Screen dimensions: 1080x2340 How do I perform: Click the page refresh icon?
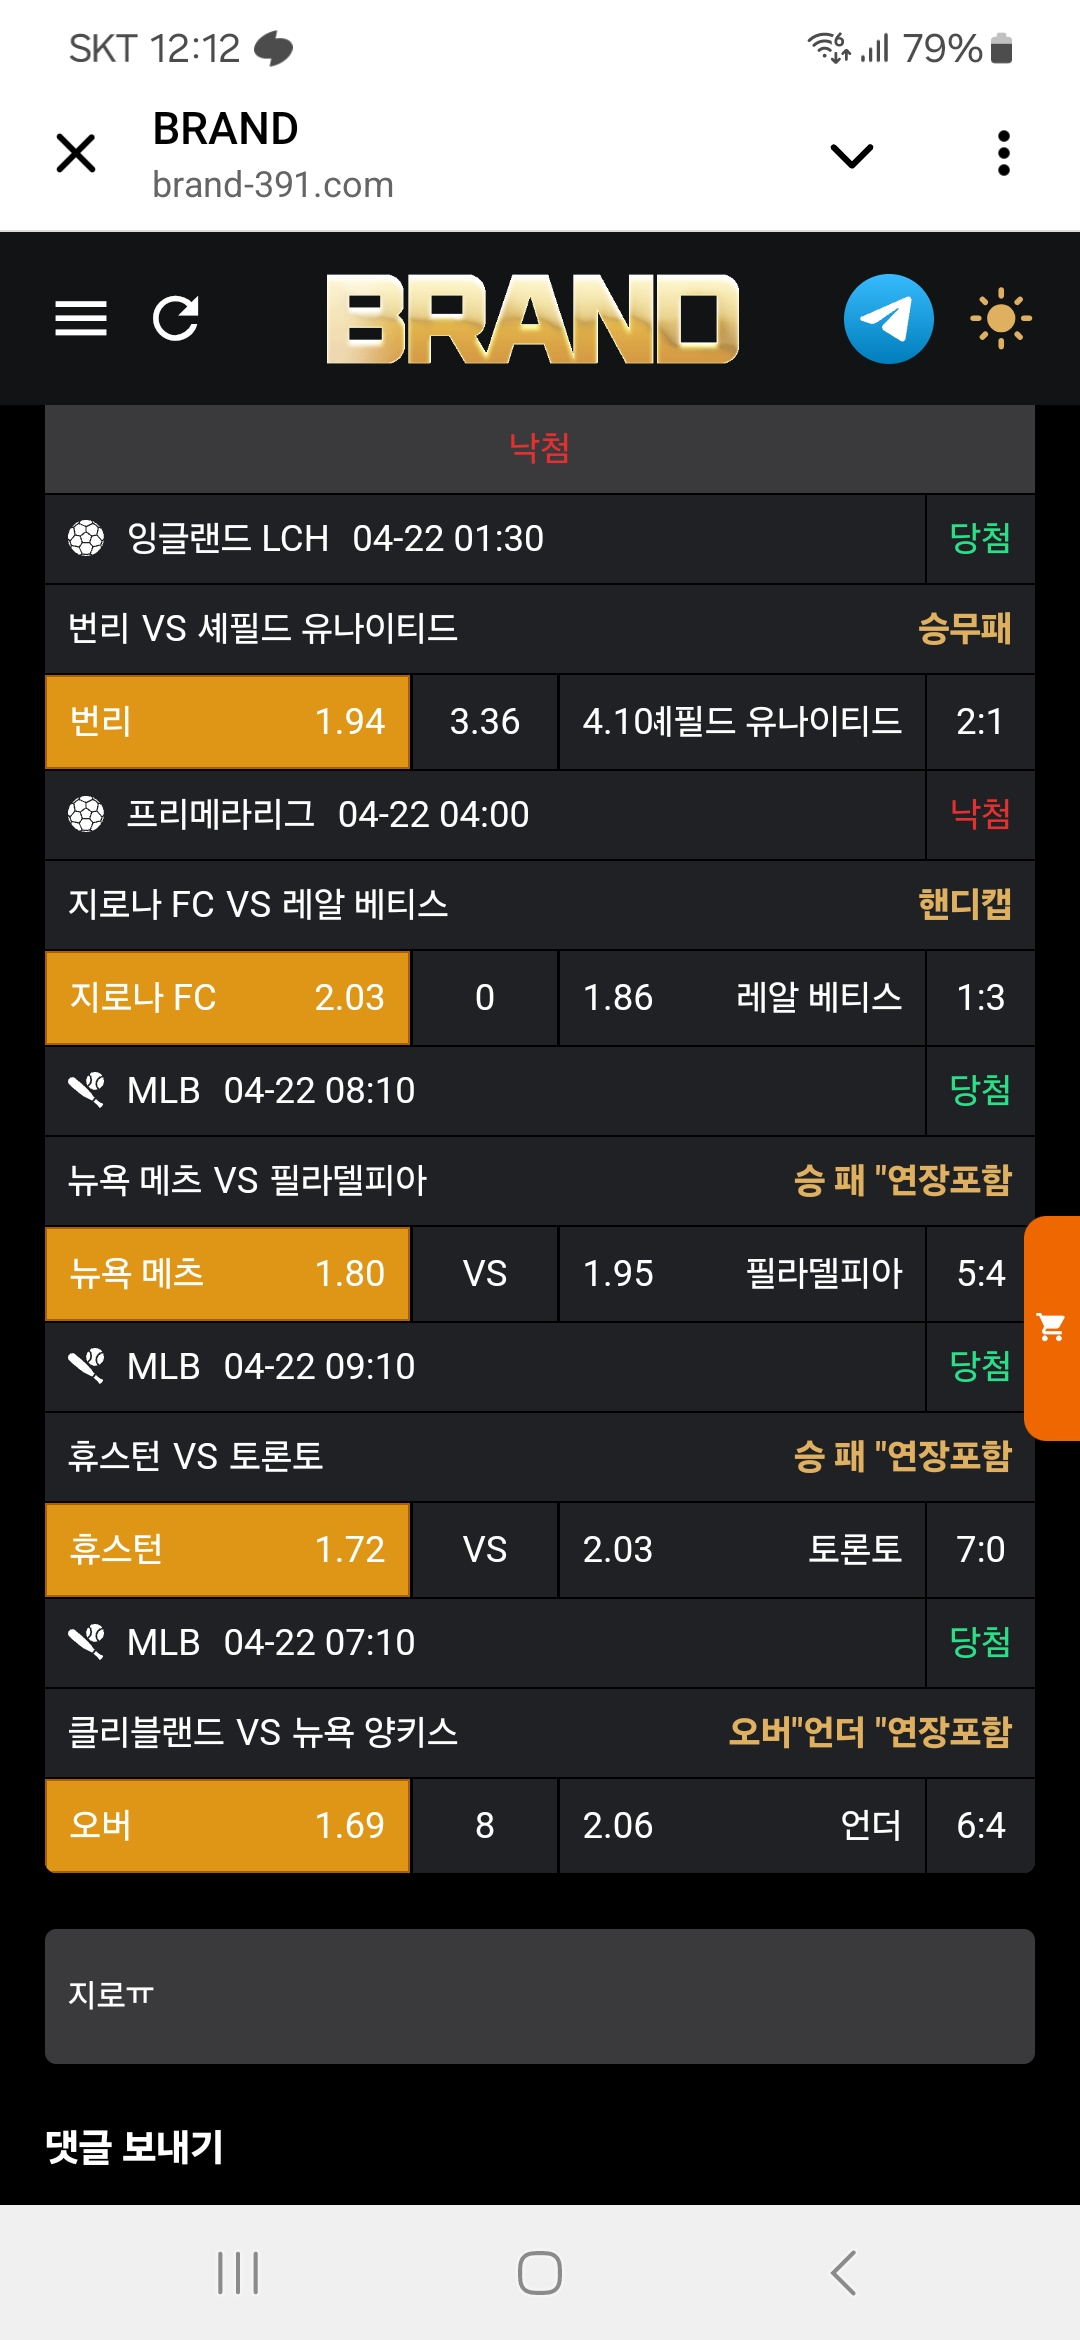(x=176, y=319)
